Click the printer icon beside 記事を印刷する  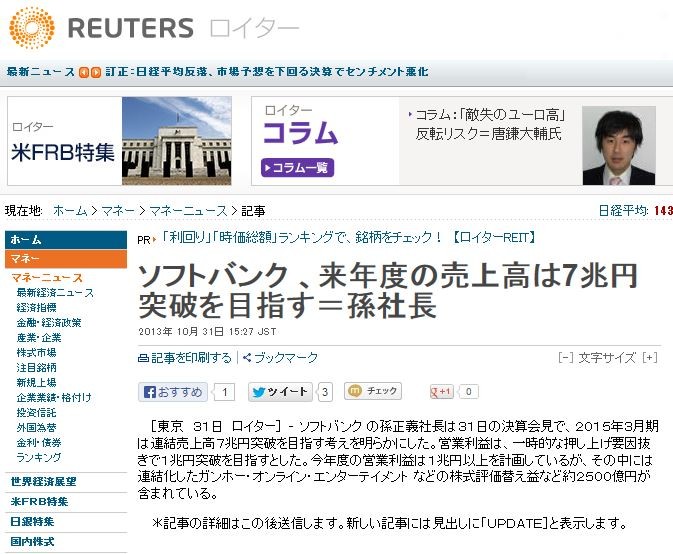tap(143, 358)
